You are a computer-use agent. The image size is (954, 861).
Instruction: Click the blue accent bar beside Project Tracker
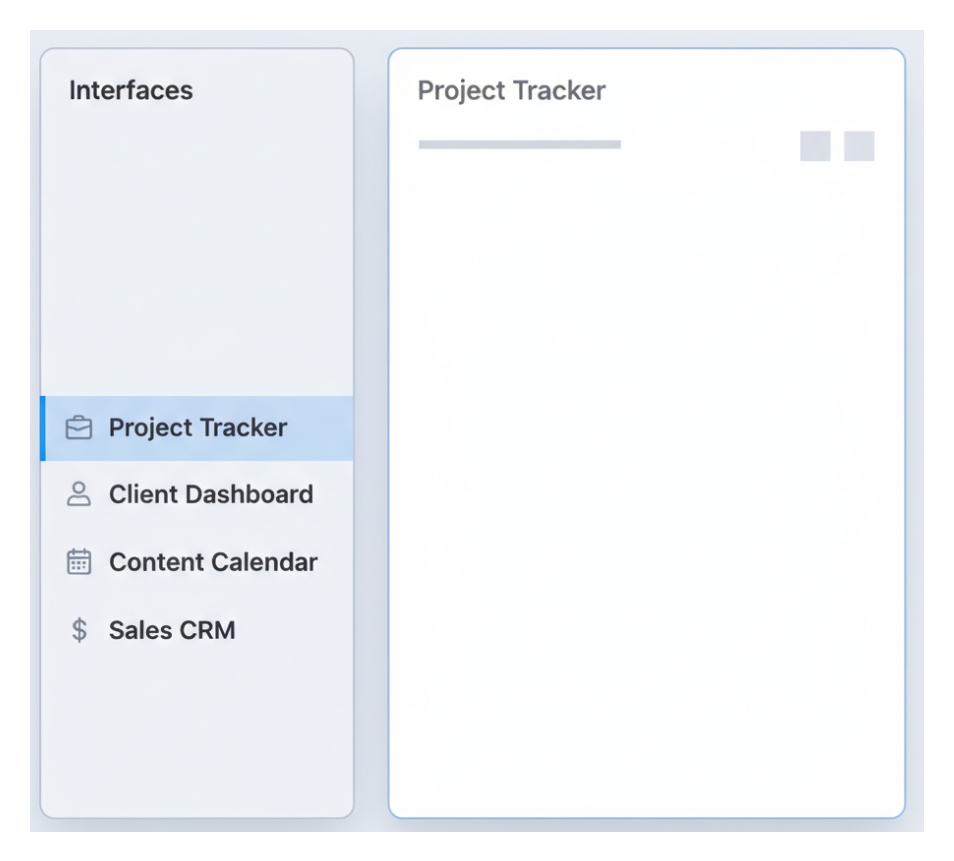tap(44, 427)
